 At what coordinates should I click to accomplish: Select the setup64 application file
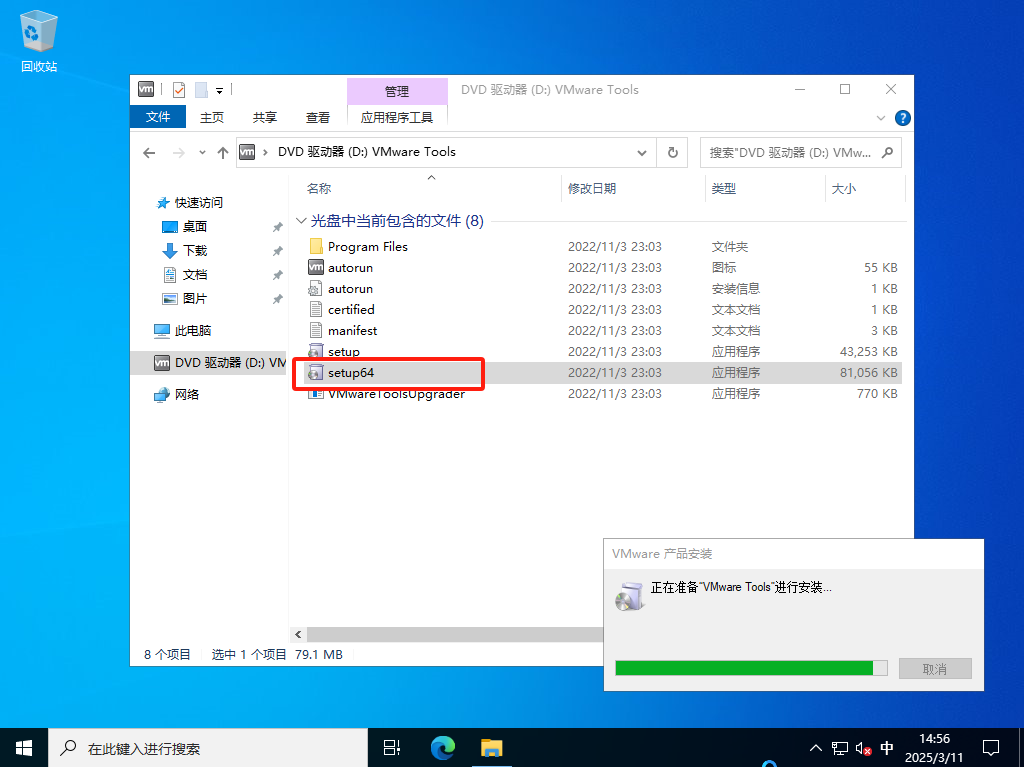click(351, 372)
